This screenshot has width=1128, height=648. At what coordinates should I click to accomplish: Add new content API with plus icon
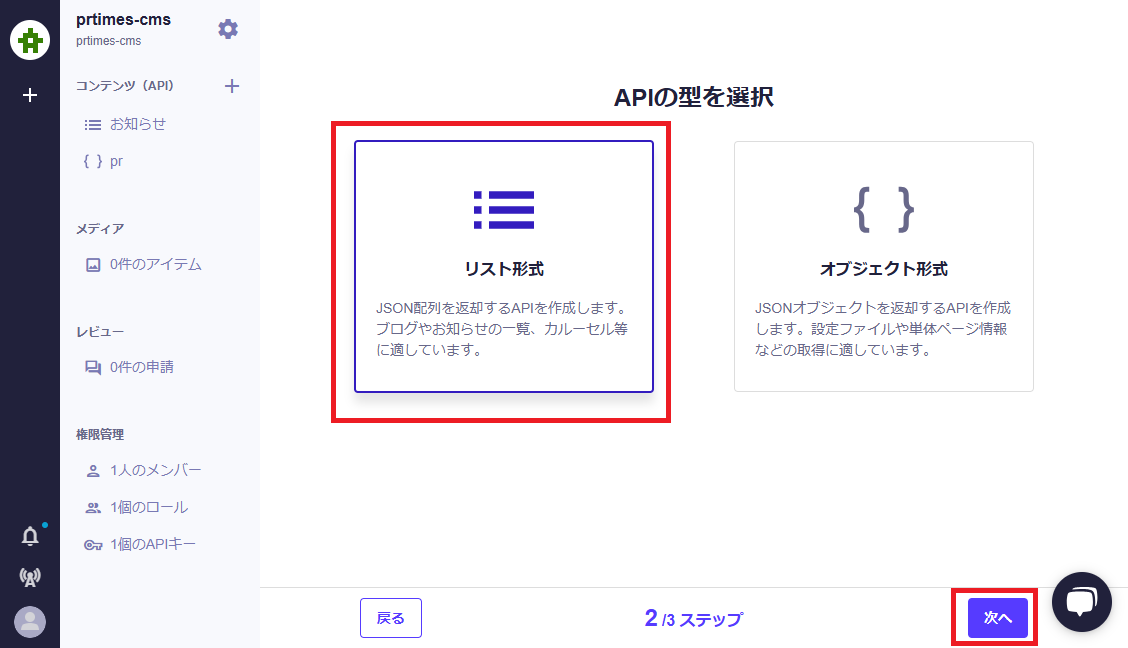click(x=232, y=86)
